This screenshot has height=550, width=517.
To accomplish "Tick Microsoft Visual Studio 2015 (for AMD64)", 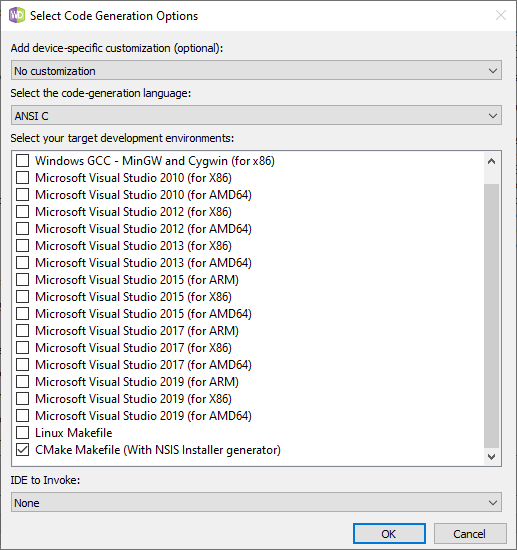I will point(22,314).
